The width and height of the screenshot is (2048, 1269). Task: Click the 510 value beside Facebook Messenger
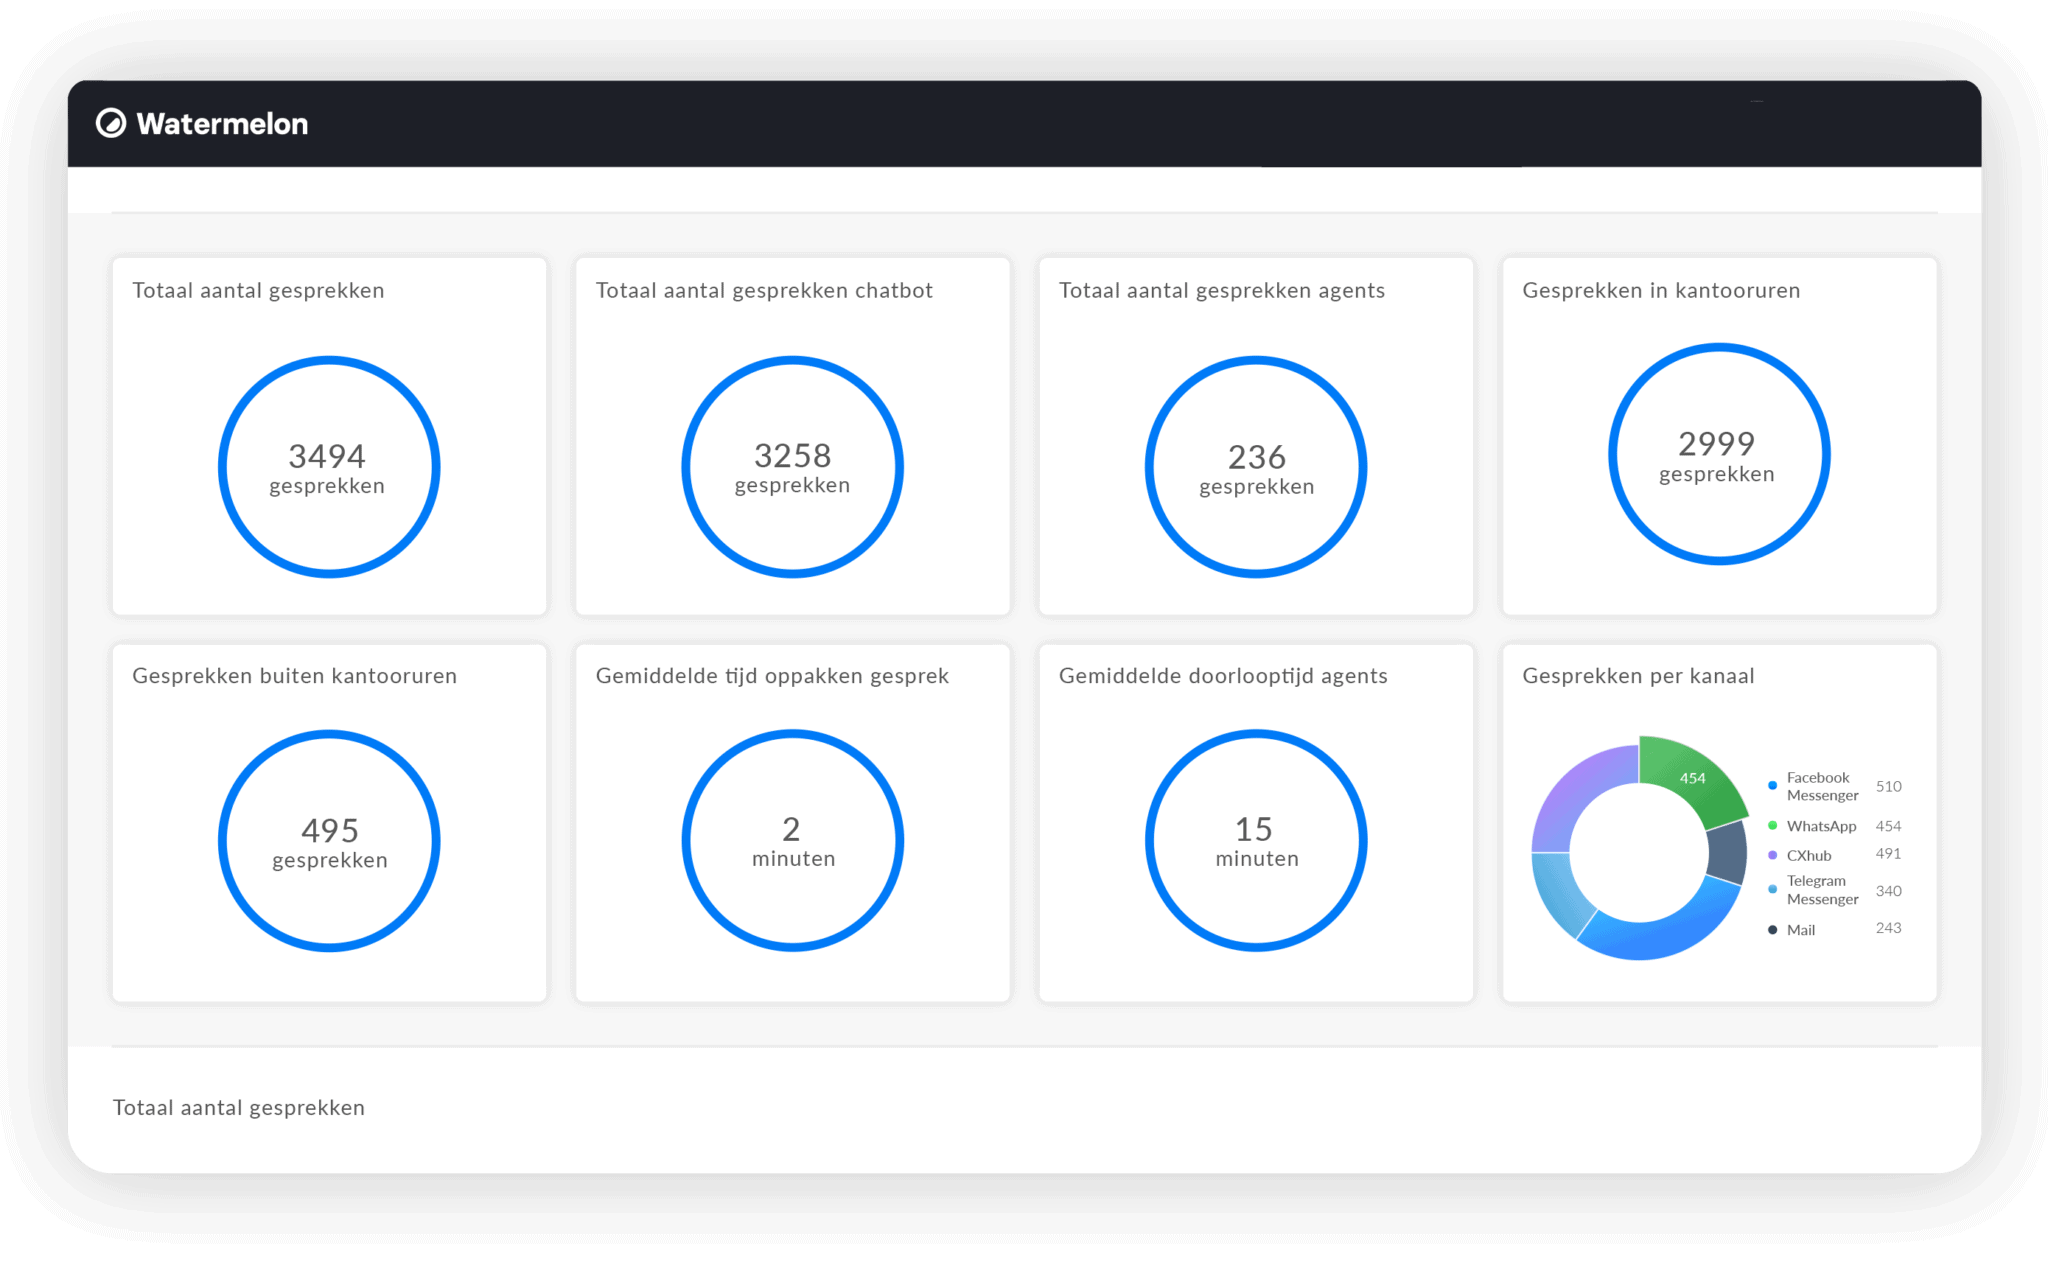tap(1888, 787)
